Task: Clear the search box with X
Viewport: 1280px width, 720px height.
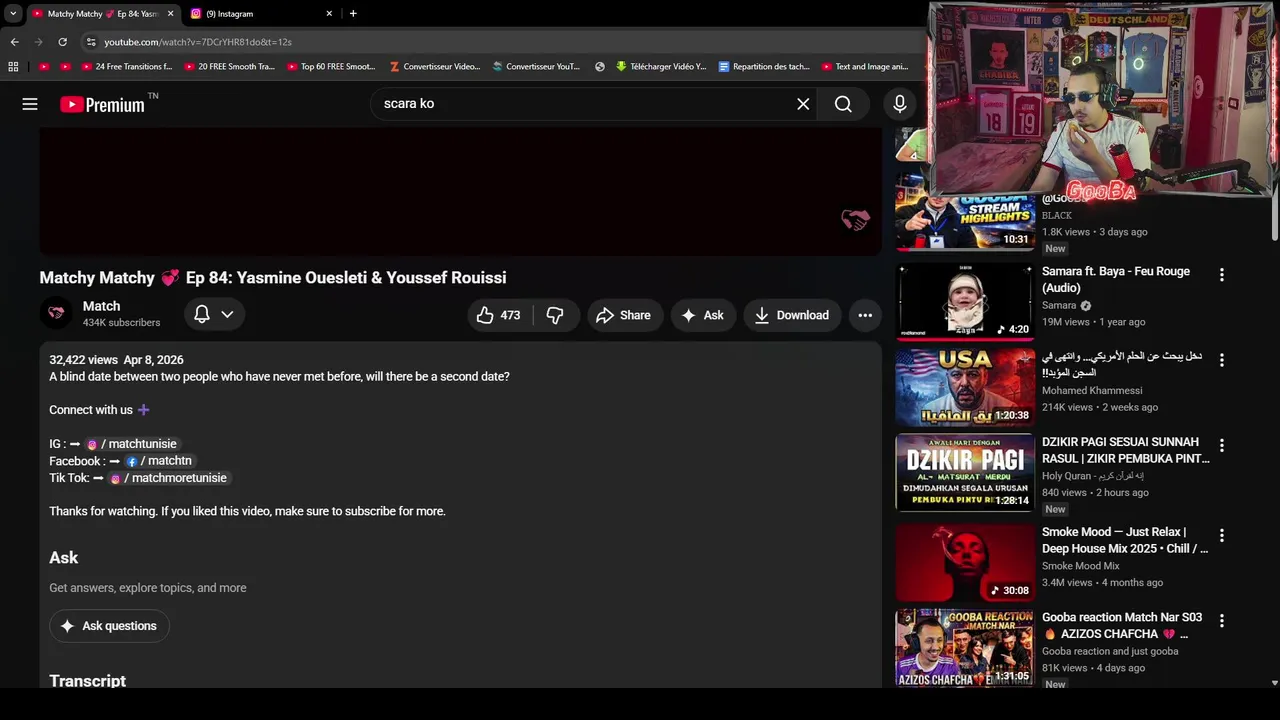Action: (803, 104)
